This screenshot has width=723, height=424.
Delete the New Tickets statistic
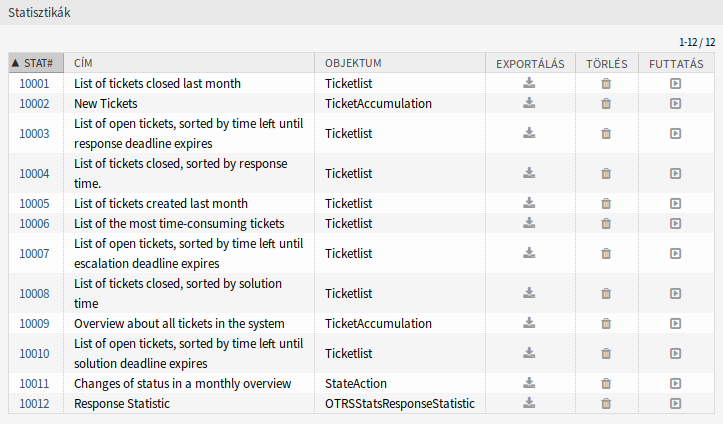tap(606, 104)
